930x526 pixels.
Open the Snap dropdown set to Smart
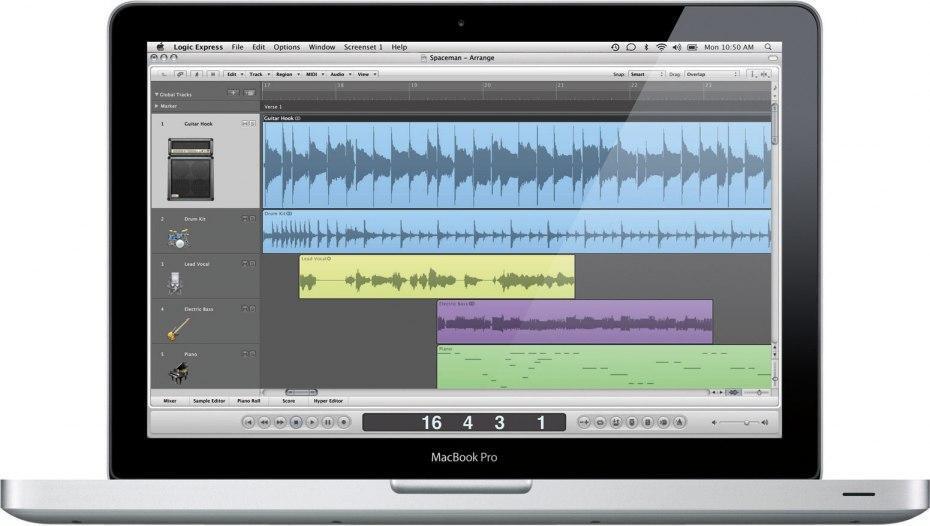click(x=646, y=74)
